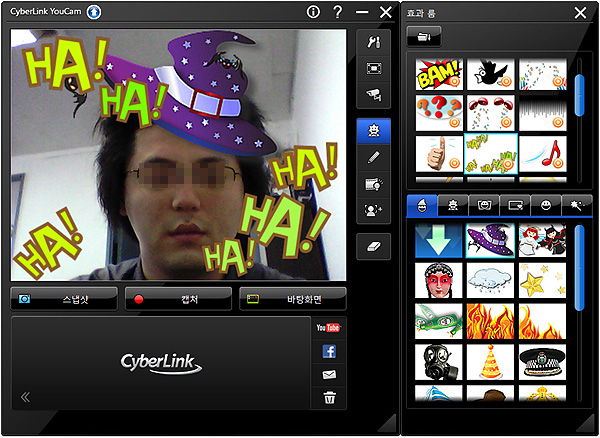The height and width of the screenshot is (438, 600).
Task: Select the bottom flames thumbnail
Action: (542, 321)
